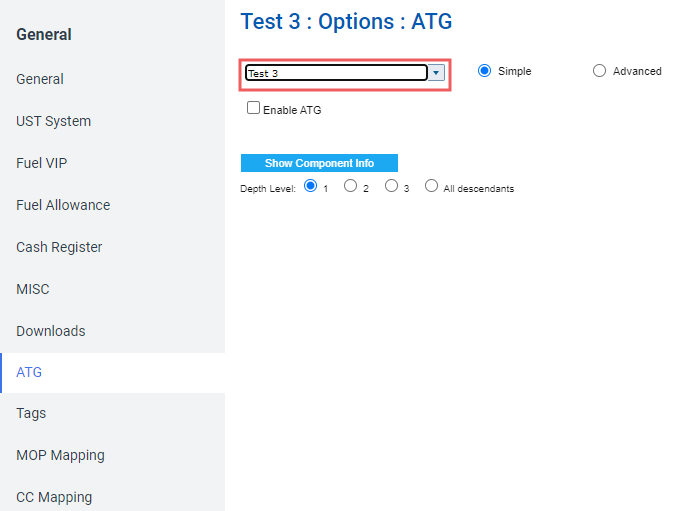Choose Depth Level 3 radio button

tap(391, 185)
